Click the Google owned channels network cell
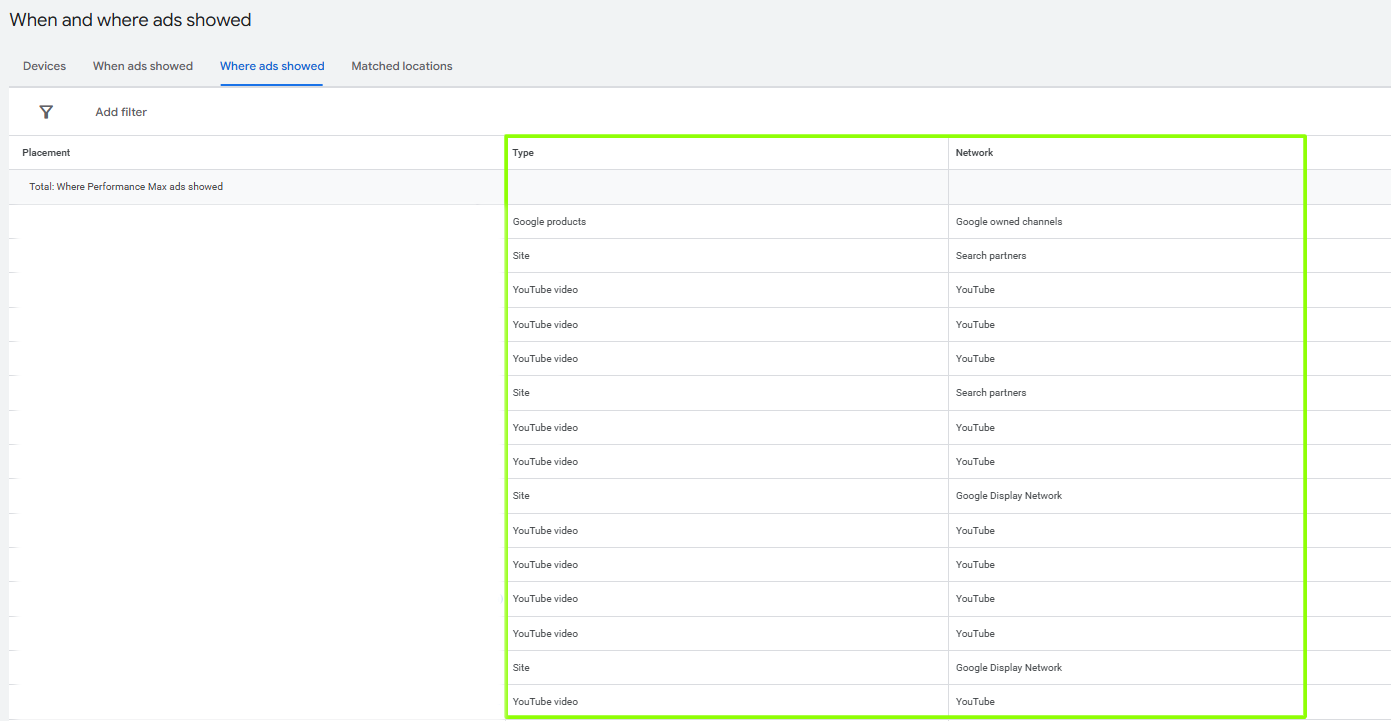This screenshot has width=1391, height=721. pos(1006,221)
